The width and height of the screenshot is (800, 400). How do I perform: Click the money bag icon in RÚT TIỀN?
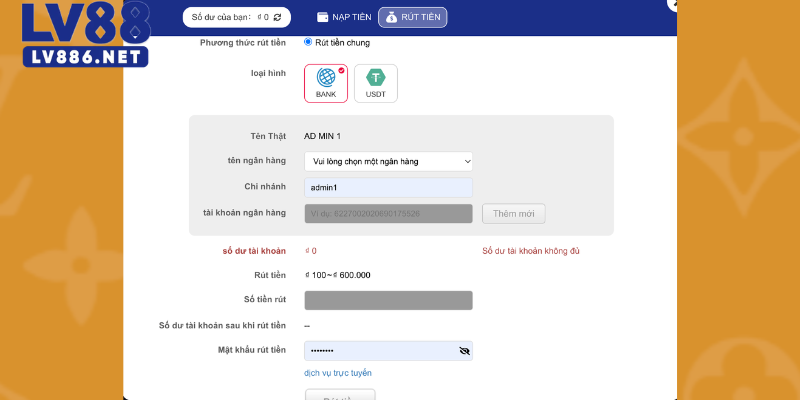pyautogui.click(x=391, y=17)
